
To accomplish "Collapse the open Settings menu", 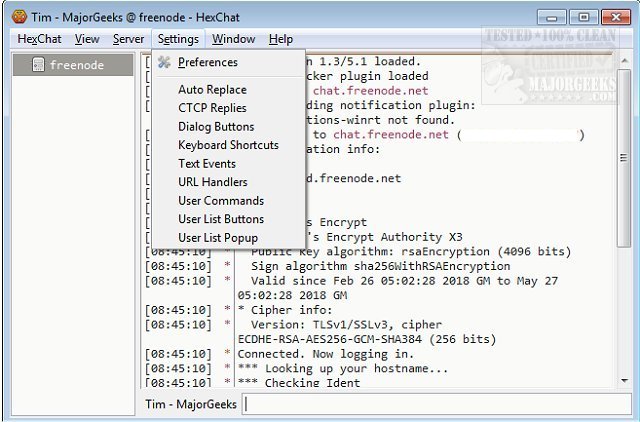I will [x=178, y=39].
